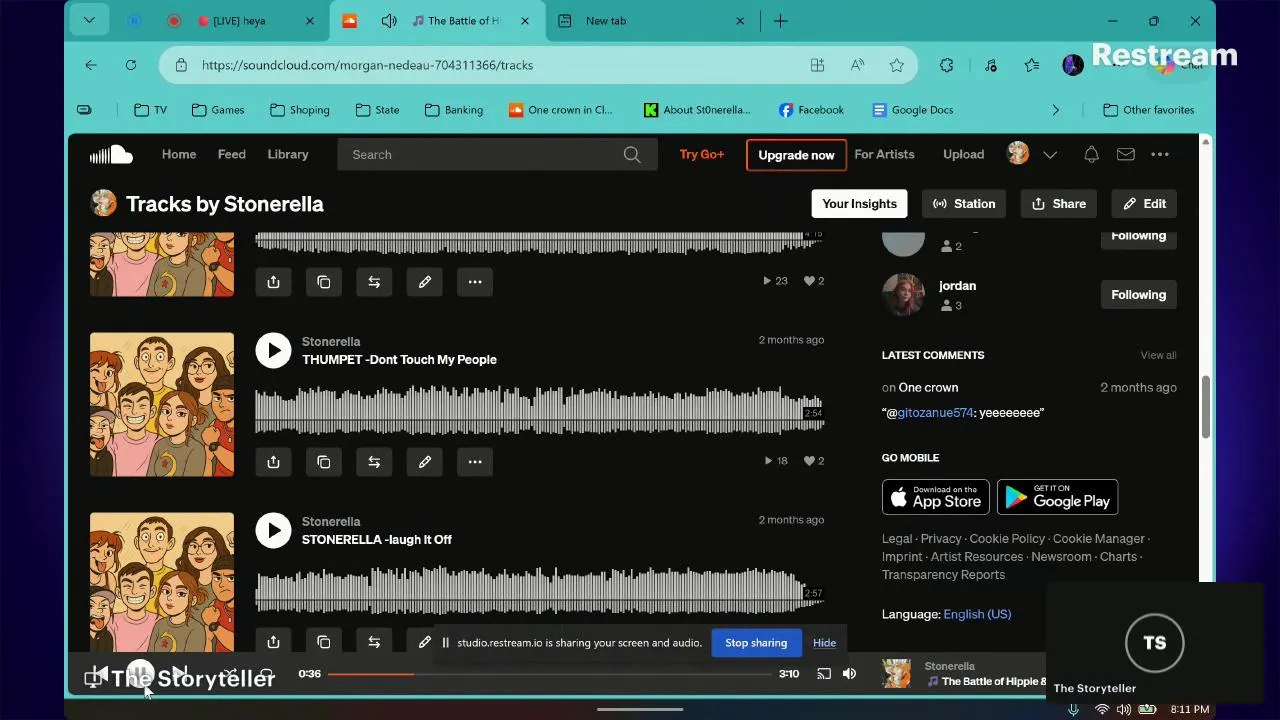Image resolution: width=1280 pixels, height=720 pixels.
Task: Open Library in navigation
Action: pos(288,154)
